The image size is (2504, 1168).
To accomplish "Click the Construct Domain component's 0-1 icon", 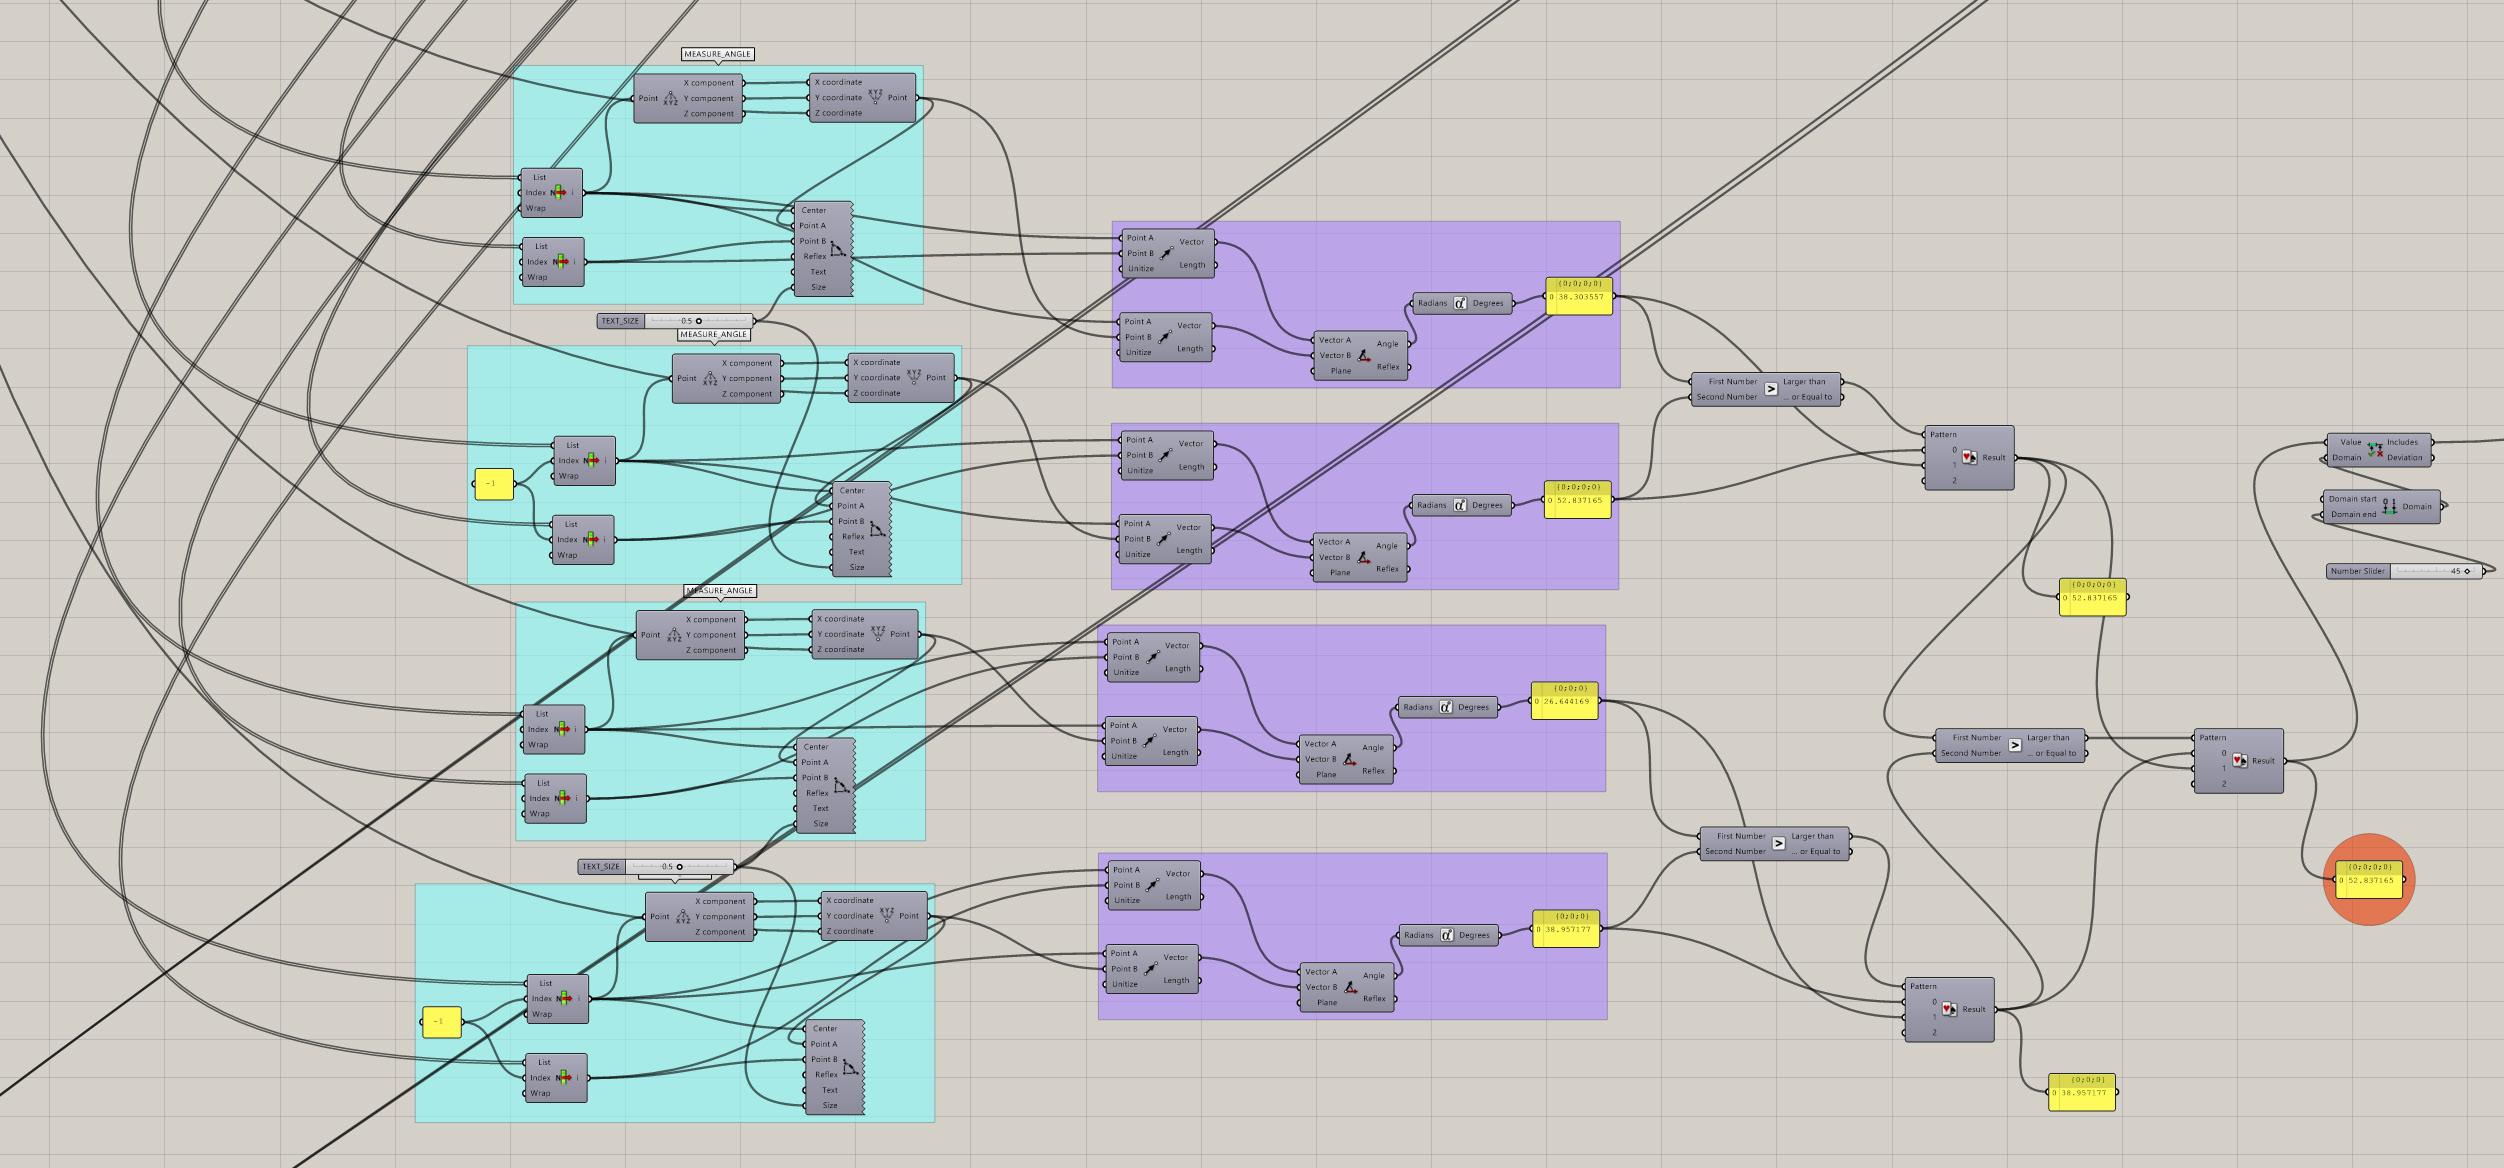I will tap(2389, 506).
